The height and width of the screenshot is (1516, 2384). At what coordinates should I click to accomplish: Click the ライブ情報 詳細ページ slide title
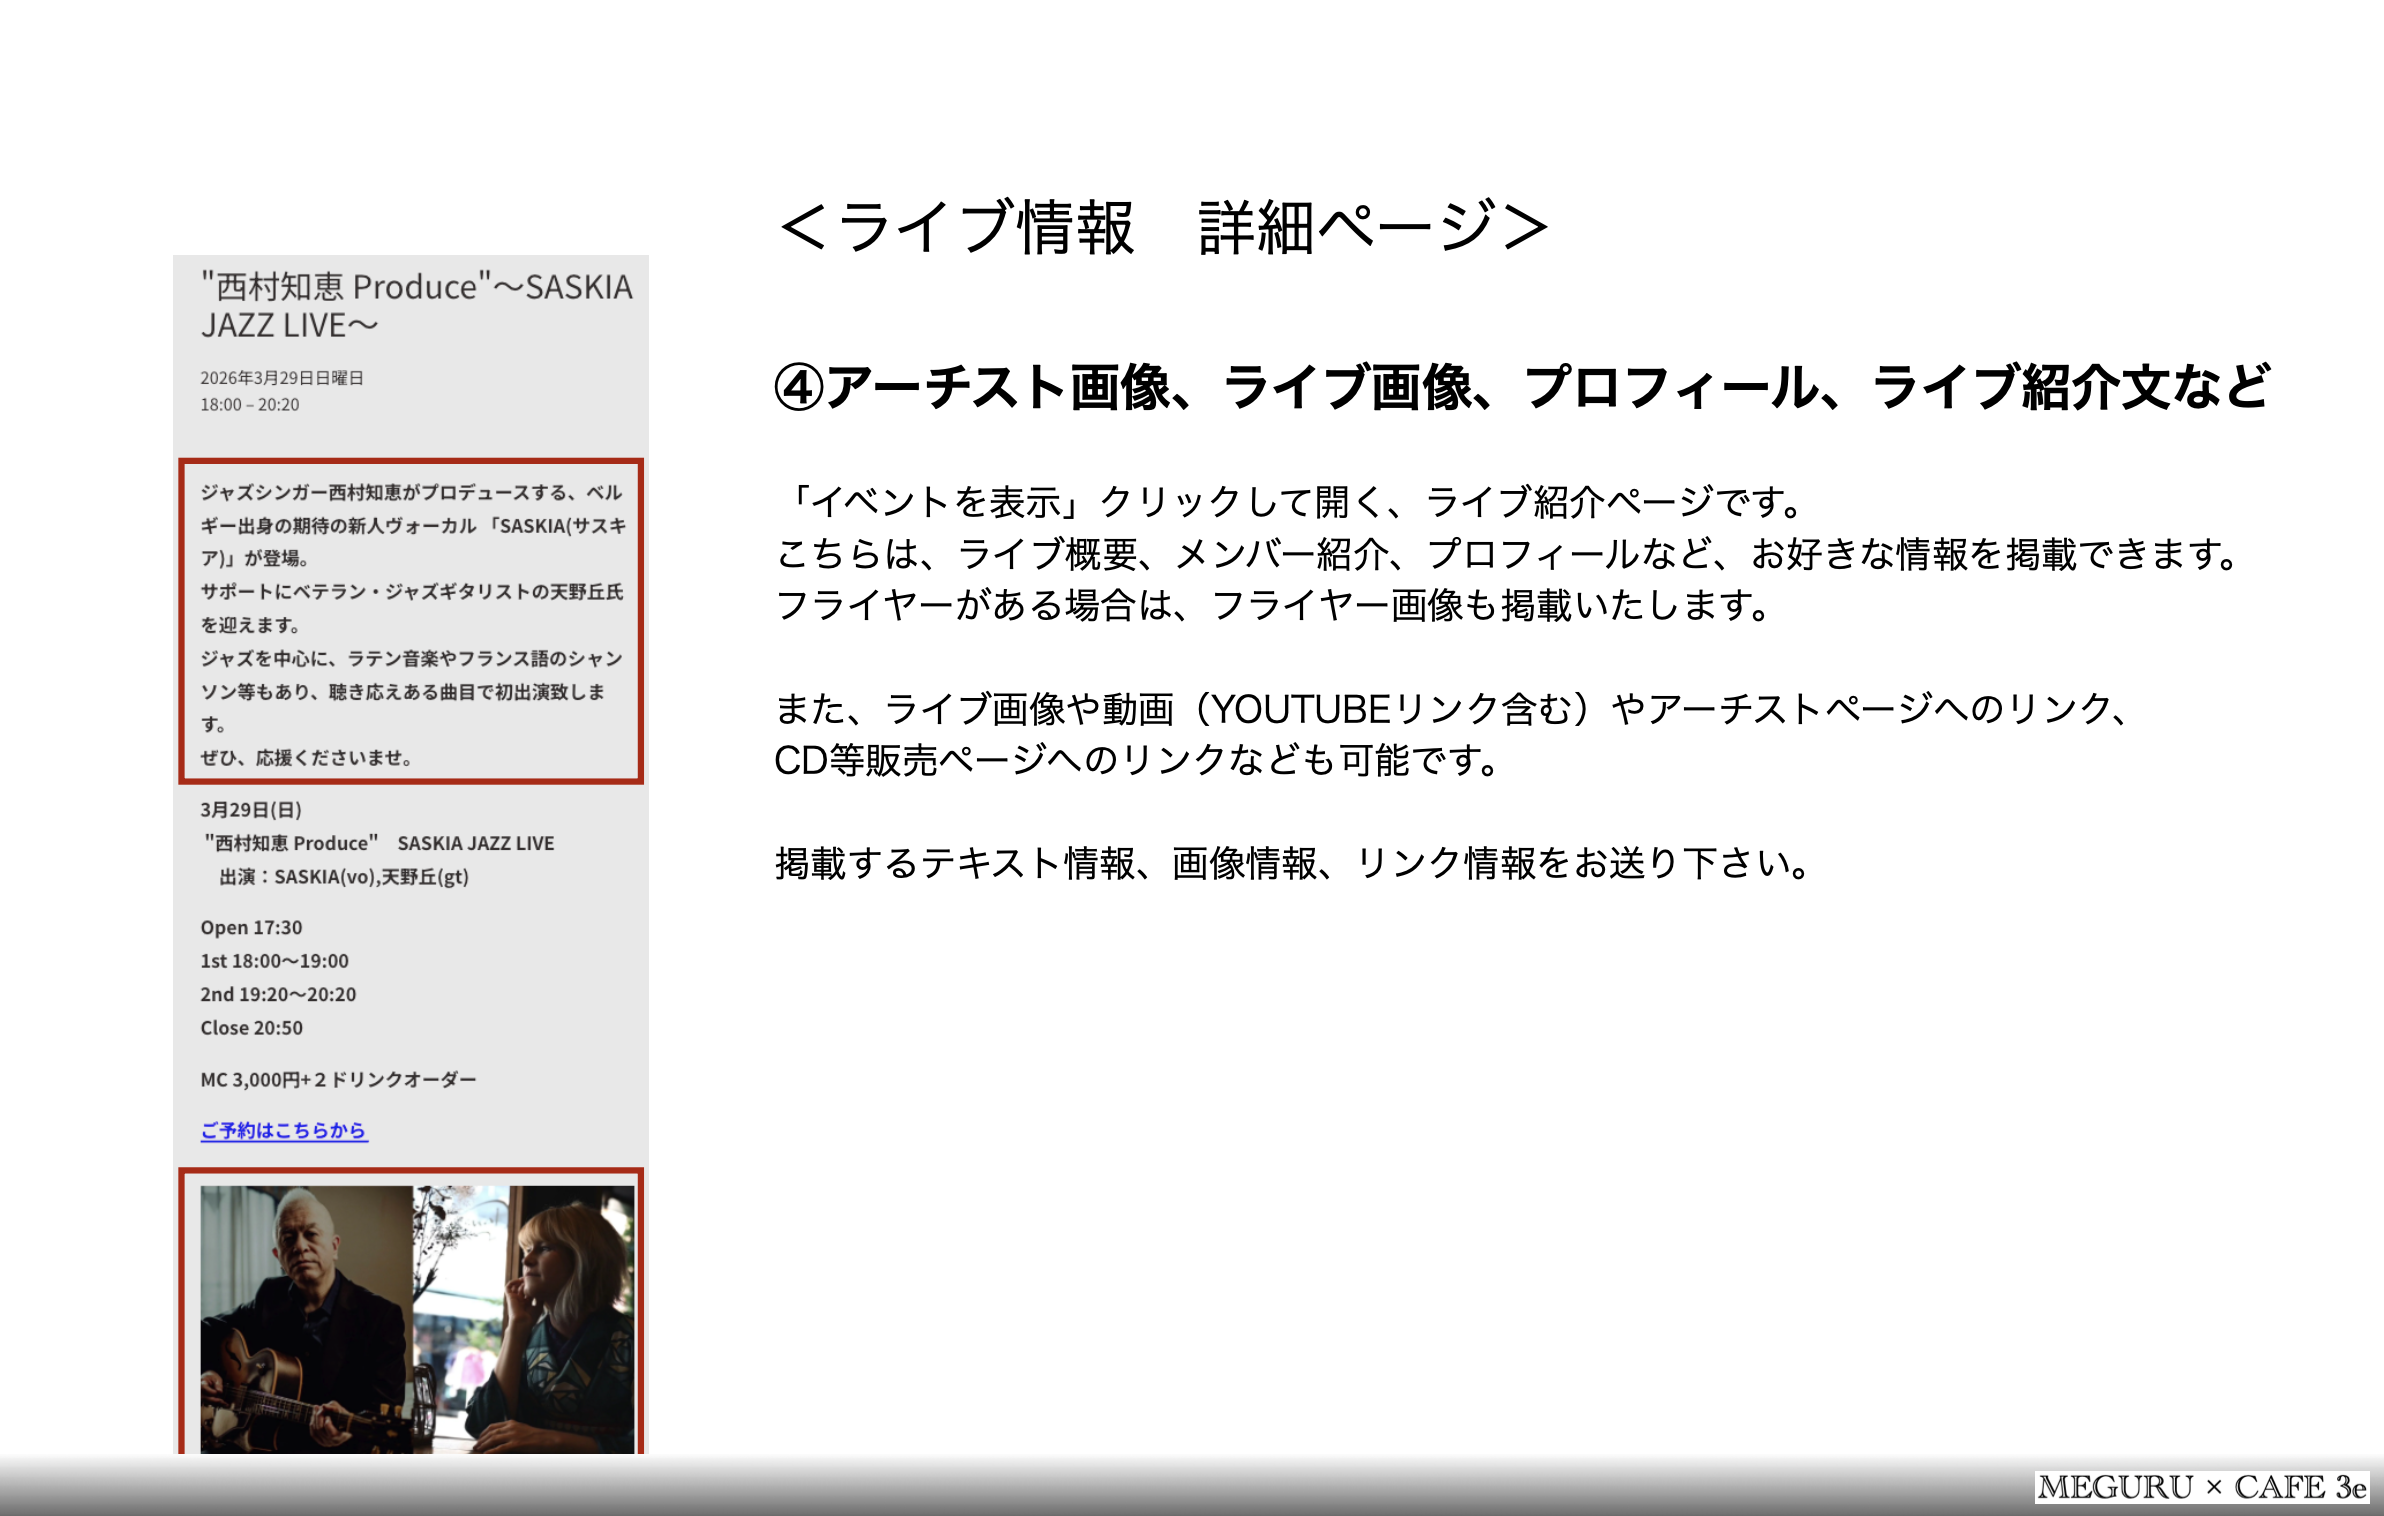(1163, 228)
